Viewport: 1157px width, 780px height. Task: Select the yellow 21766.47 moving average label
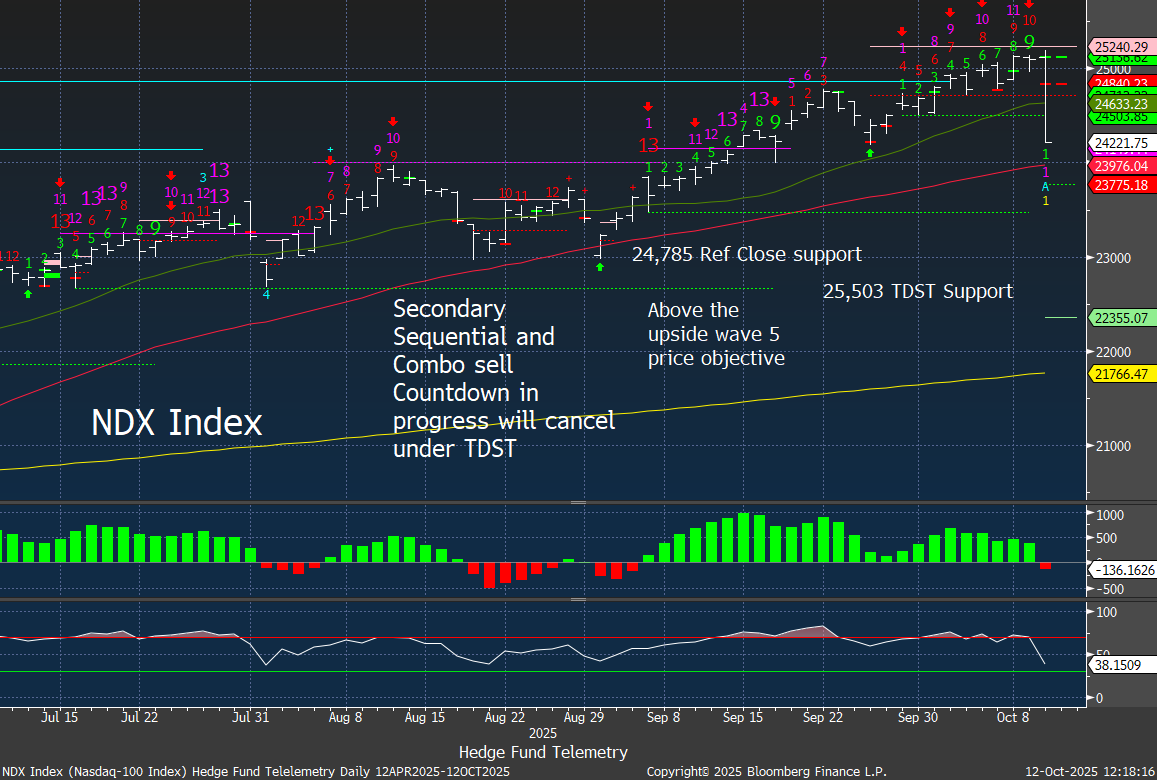tap(1120, 373)
